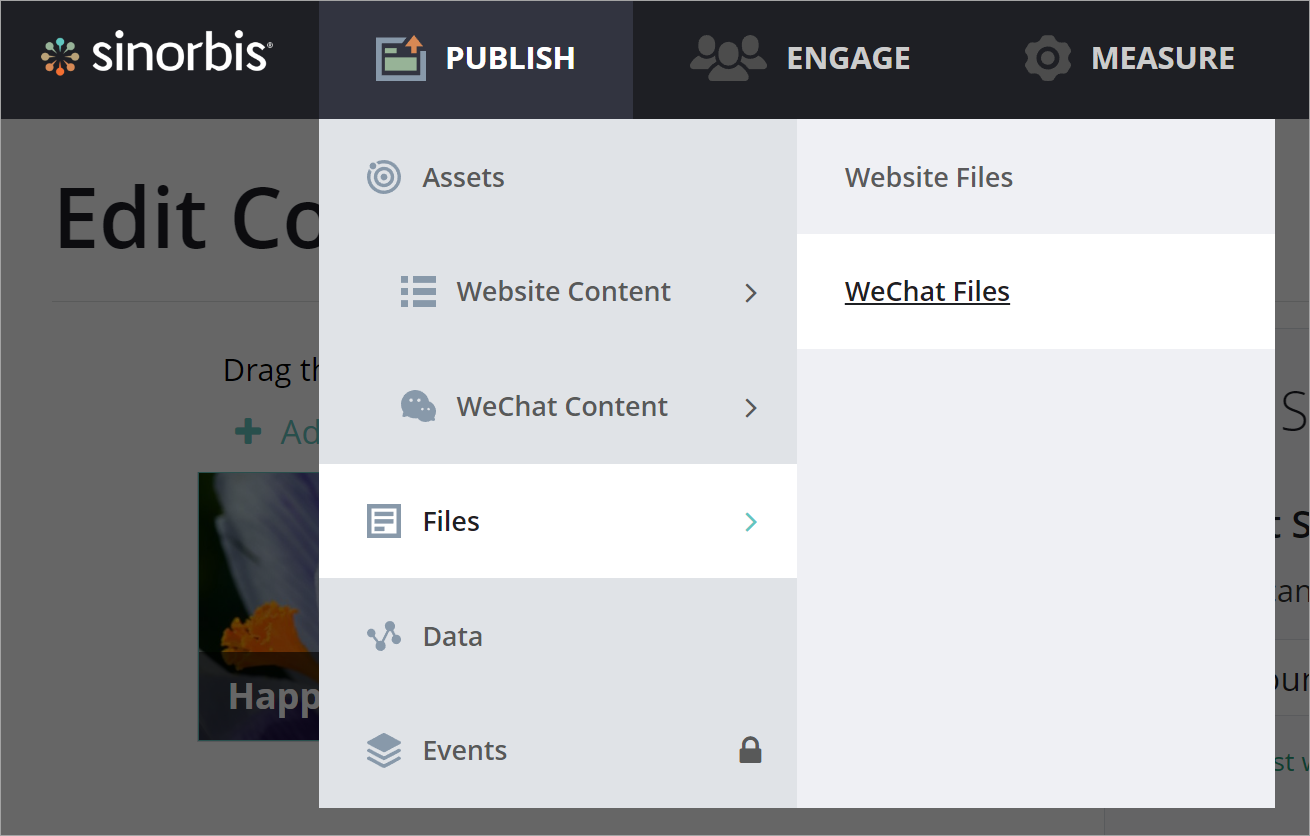Select Website Files in the submenu

tap(929, 177)
